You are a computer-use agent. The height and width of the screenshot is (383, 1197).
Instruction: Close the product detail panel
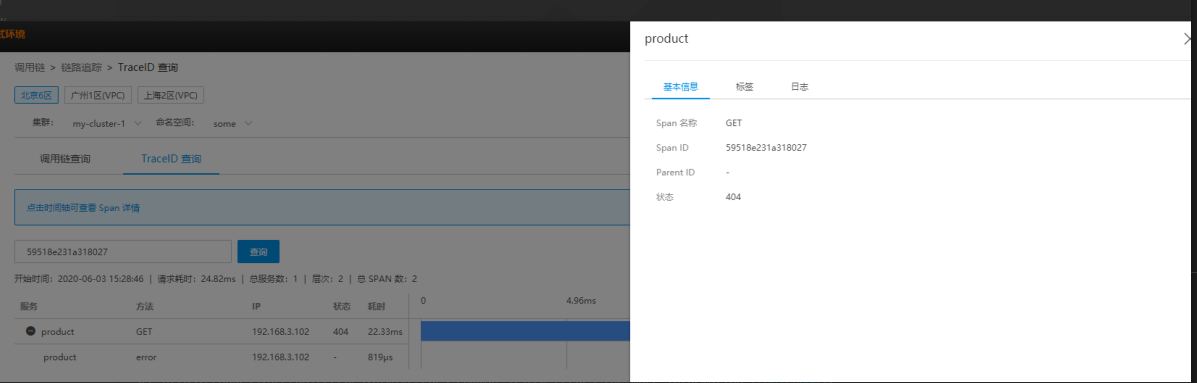click(1188, 39)
